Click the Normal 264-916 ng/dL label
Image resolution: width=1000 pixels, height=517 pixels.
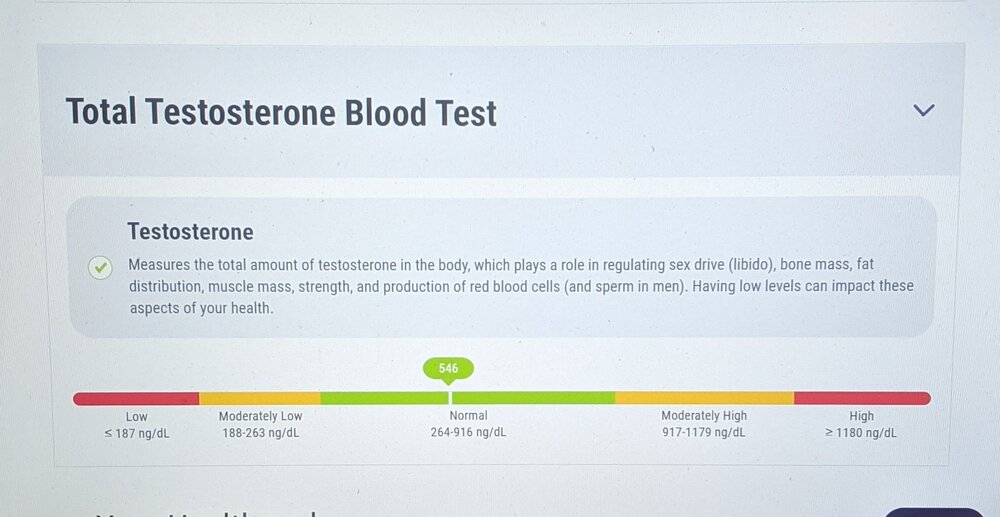click(x=468, y=424)
